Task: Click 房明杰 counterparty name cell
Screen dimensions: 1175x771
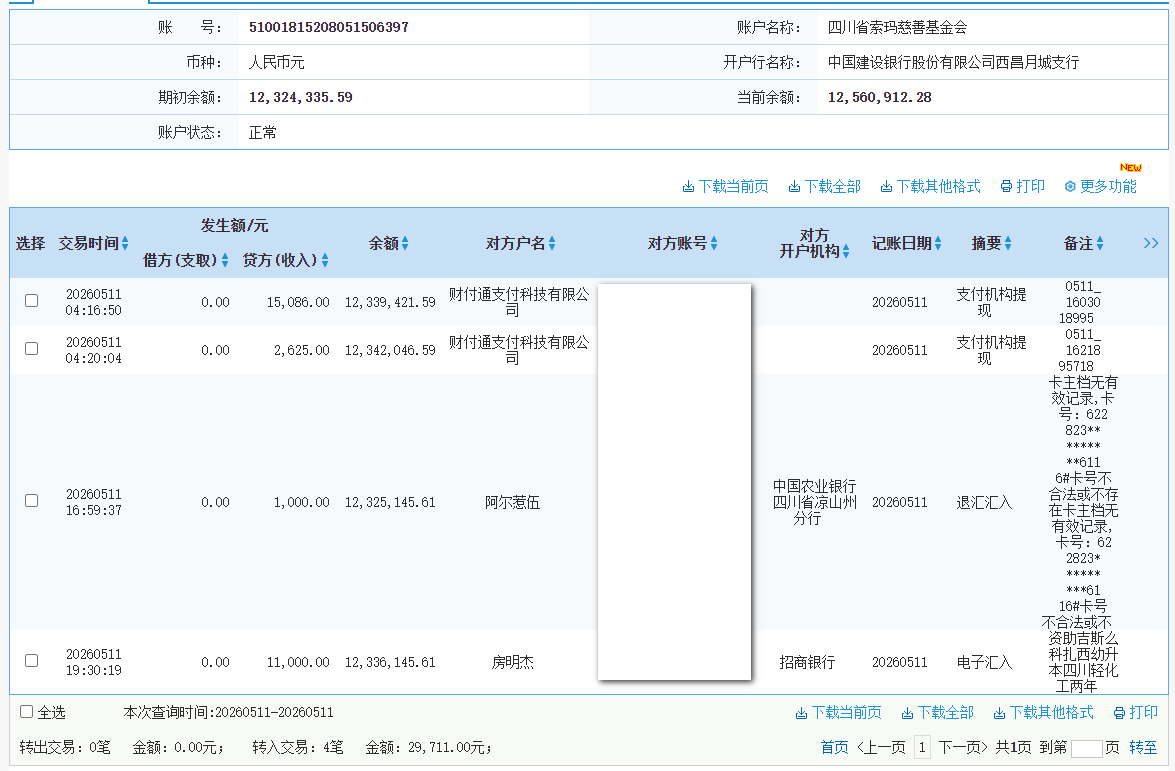Action: [x=513, y=662]
